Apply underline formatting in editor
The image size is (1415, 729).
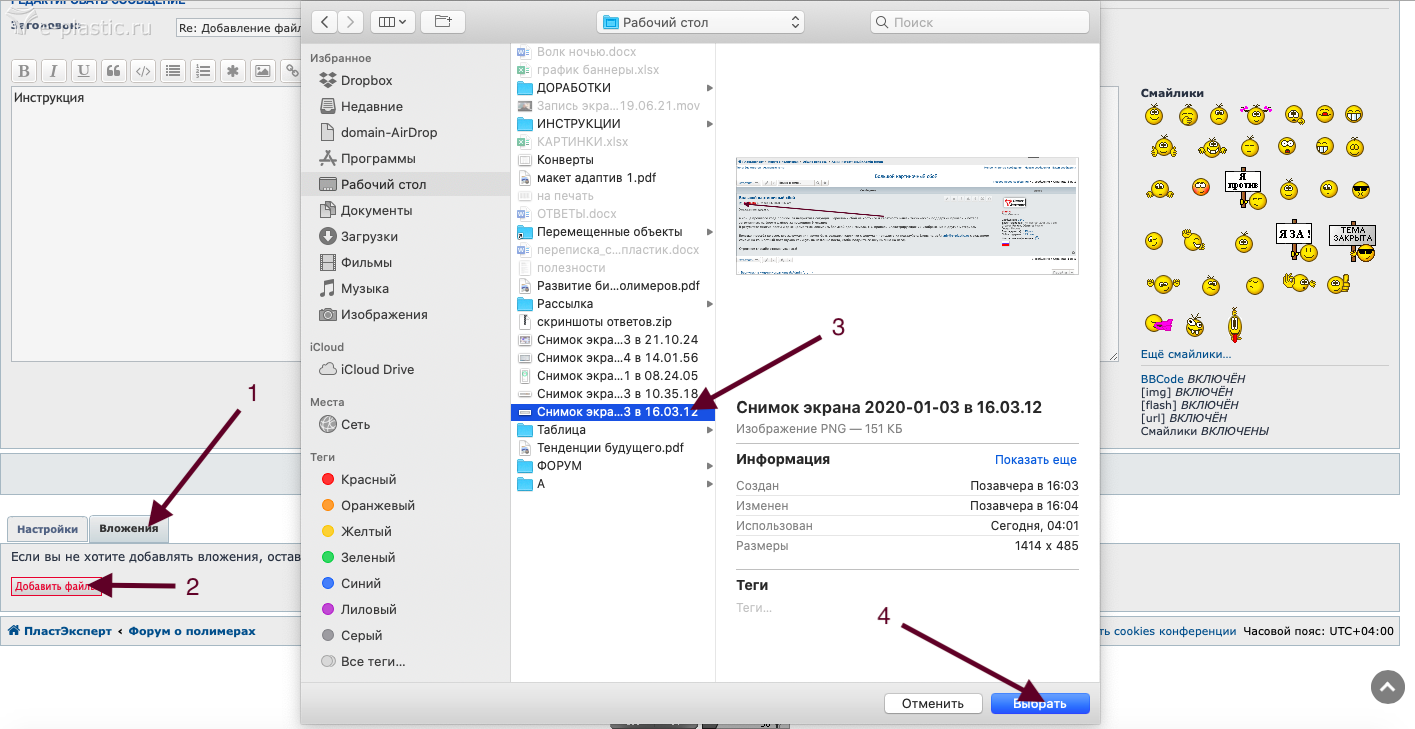click(83, 71)
